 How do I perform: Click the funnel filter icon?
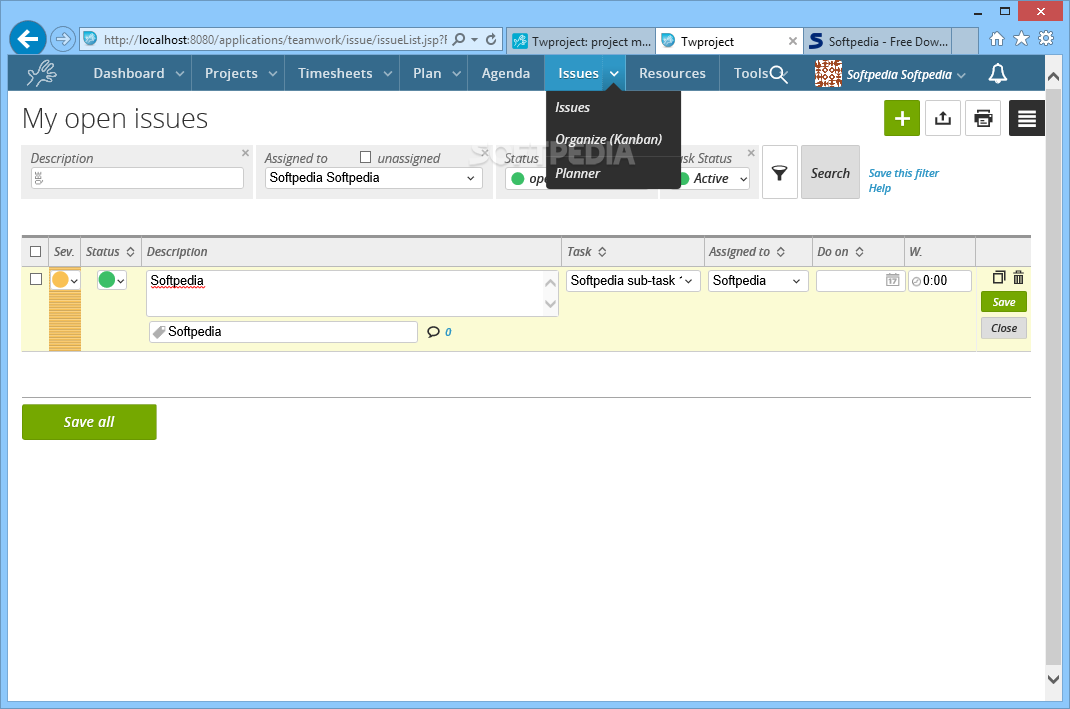coord(779,173)
